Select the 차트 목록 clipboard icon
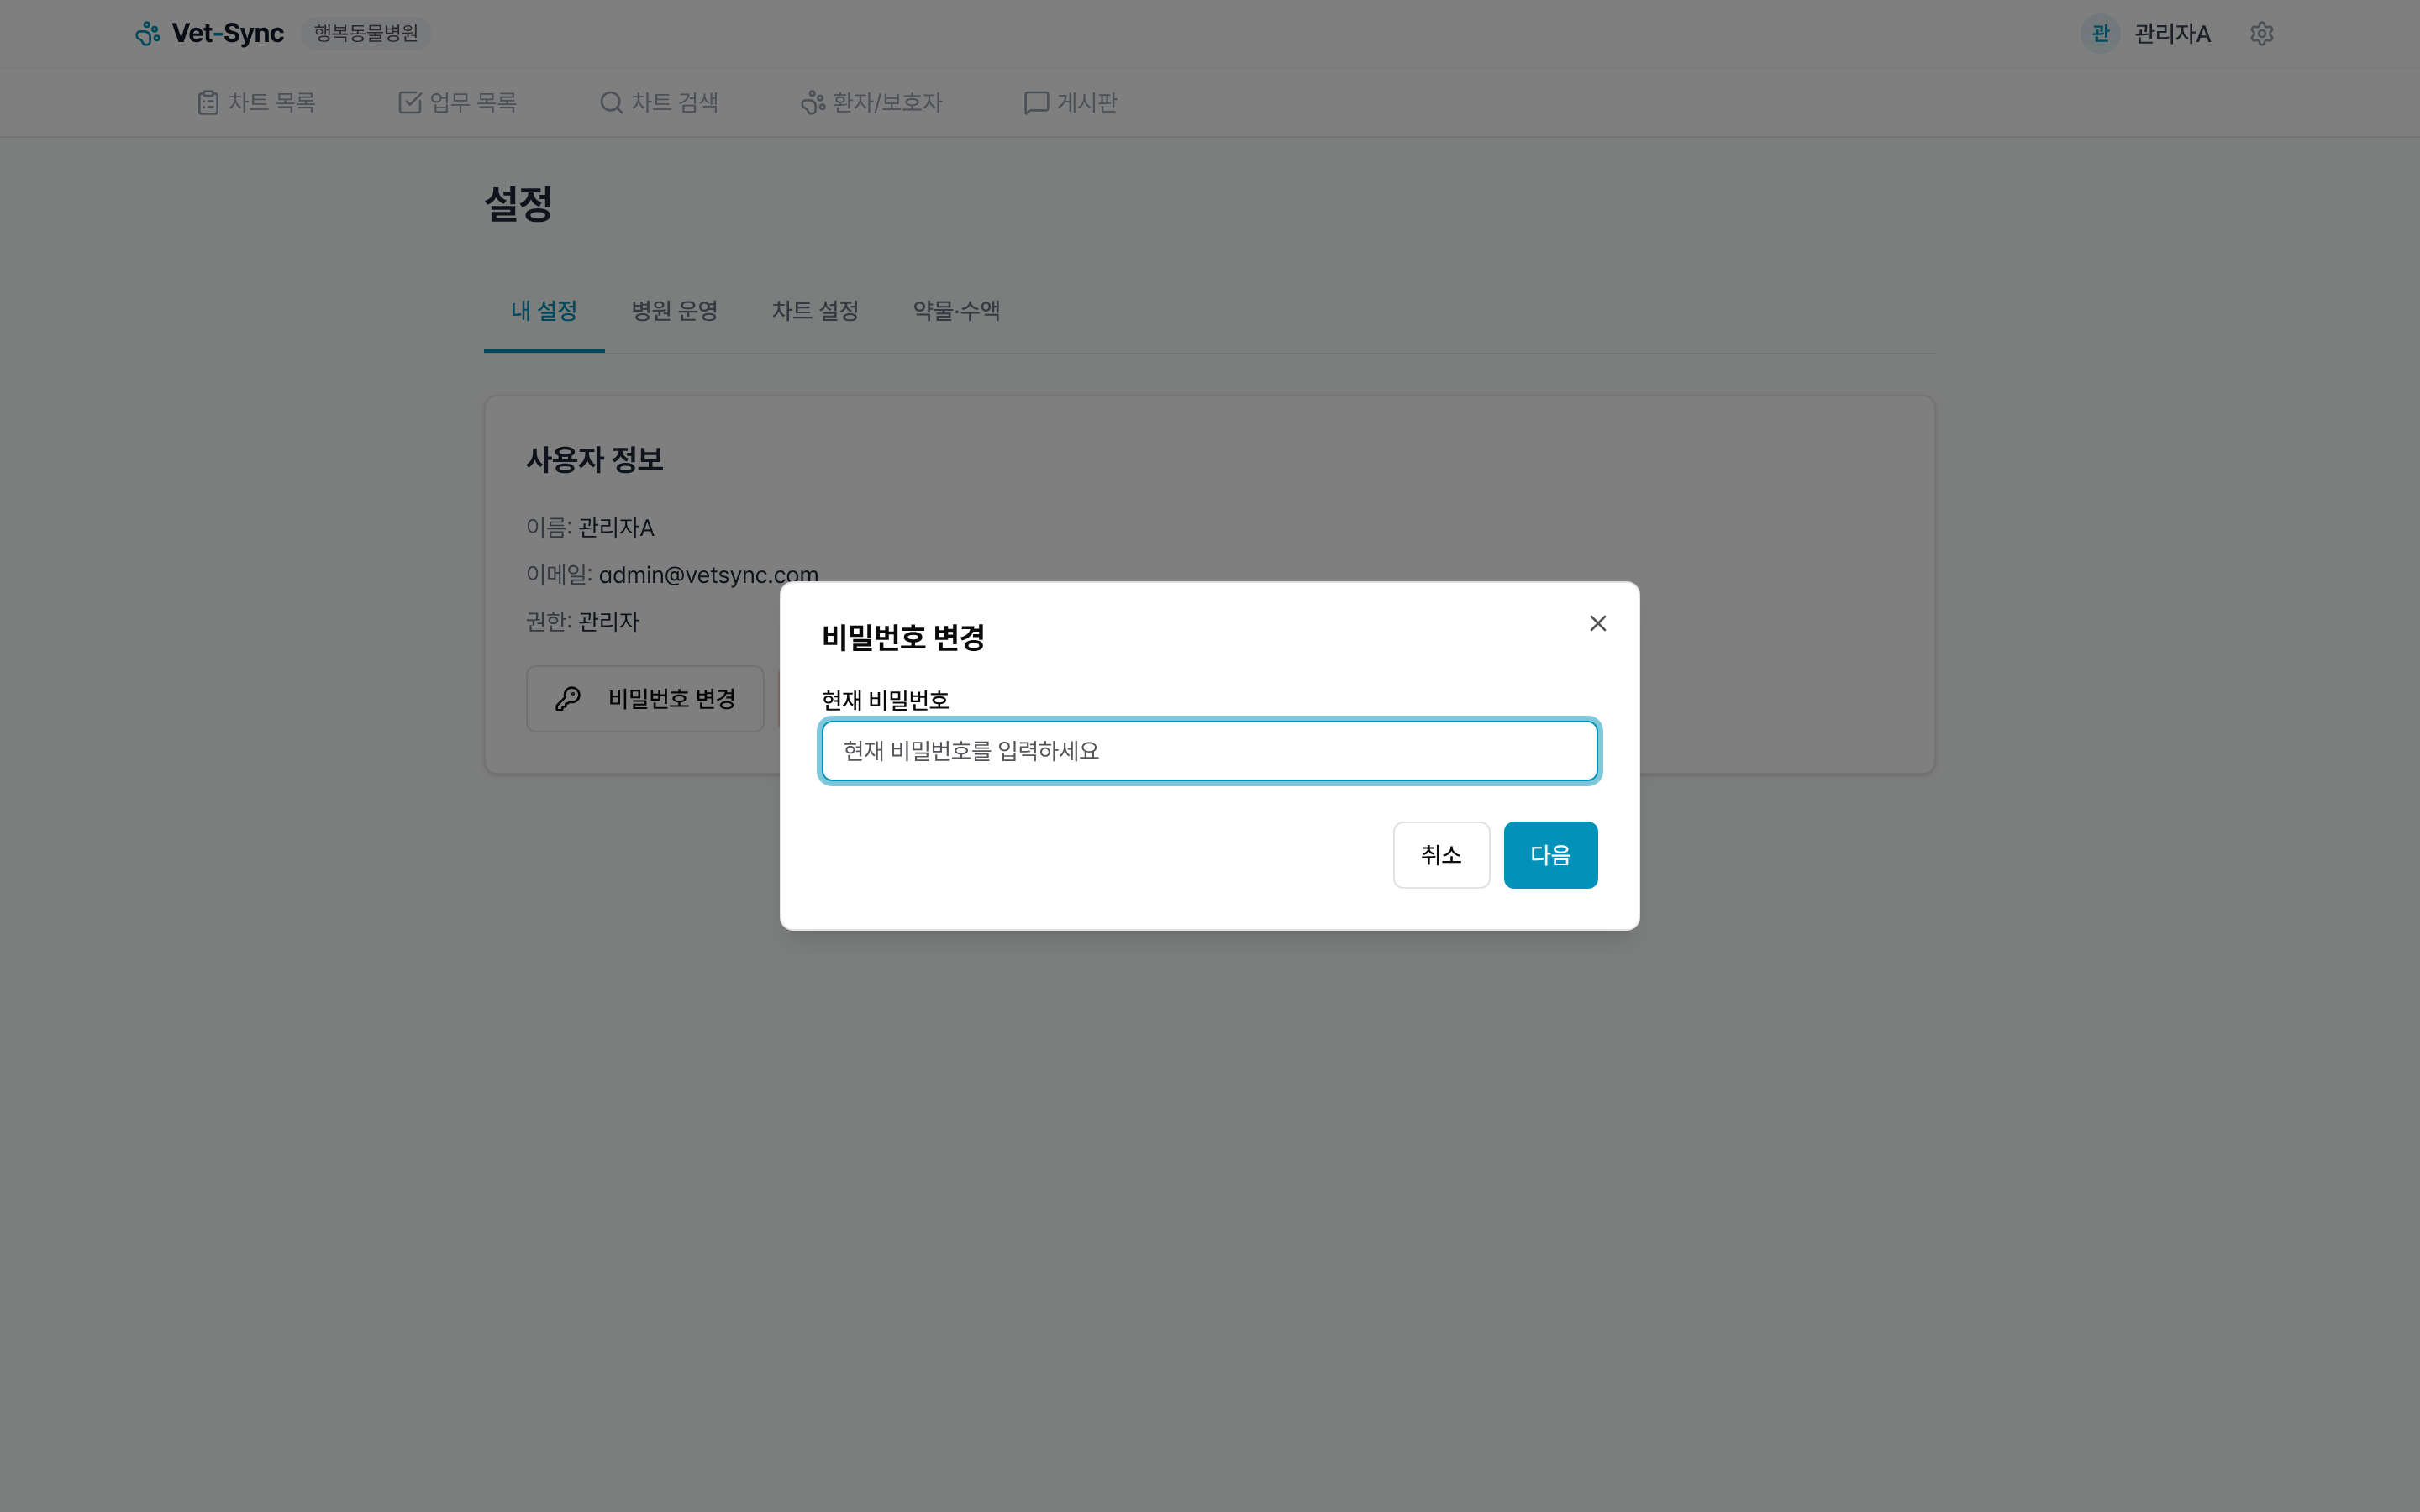 tap(208, 101)
